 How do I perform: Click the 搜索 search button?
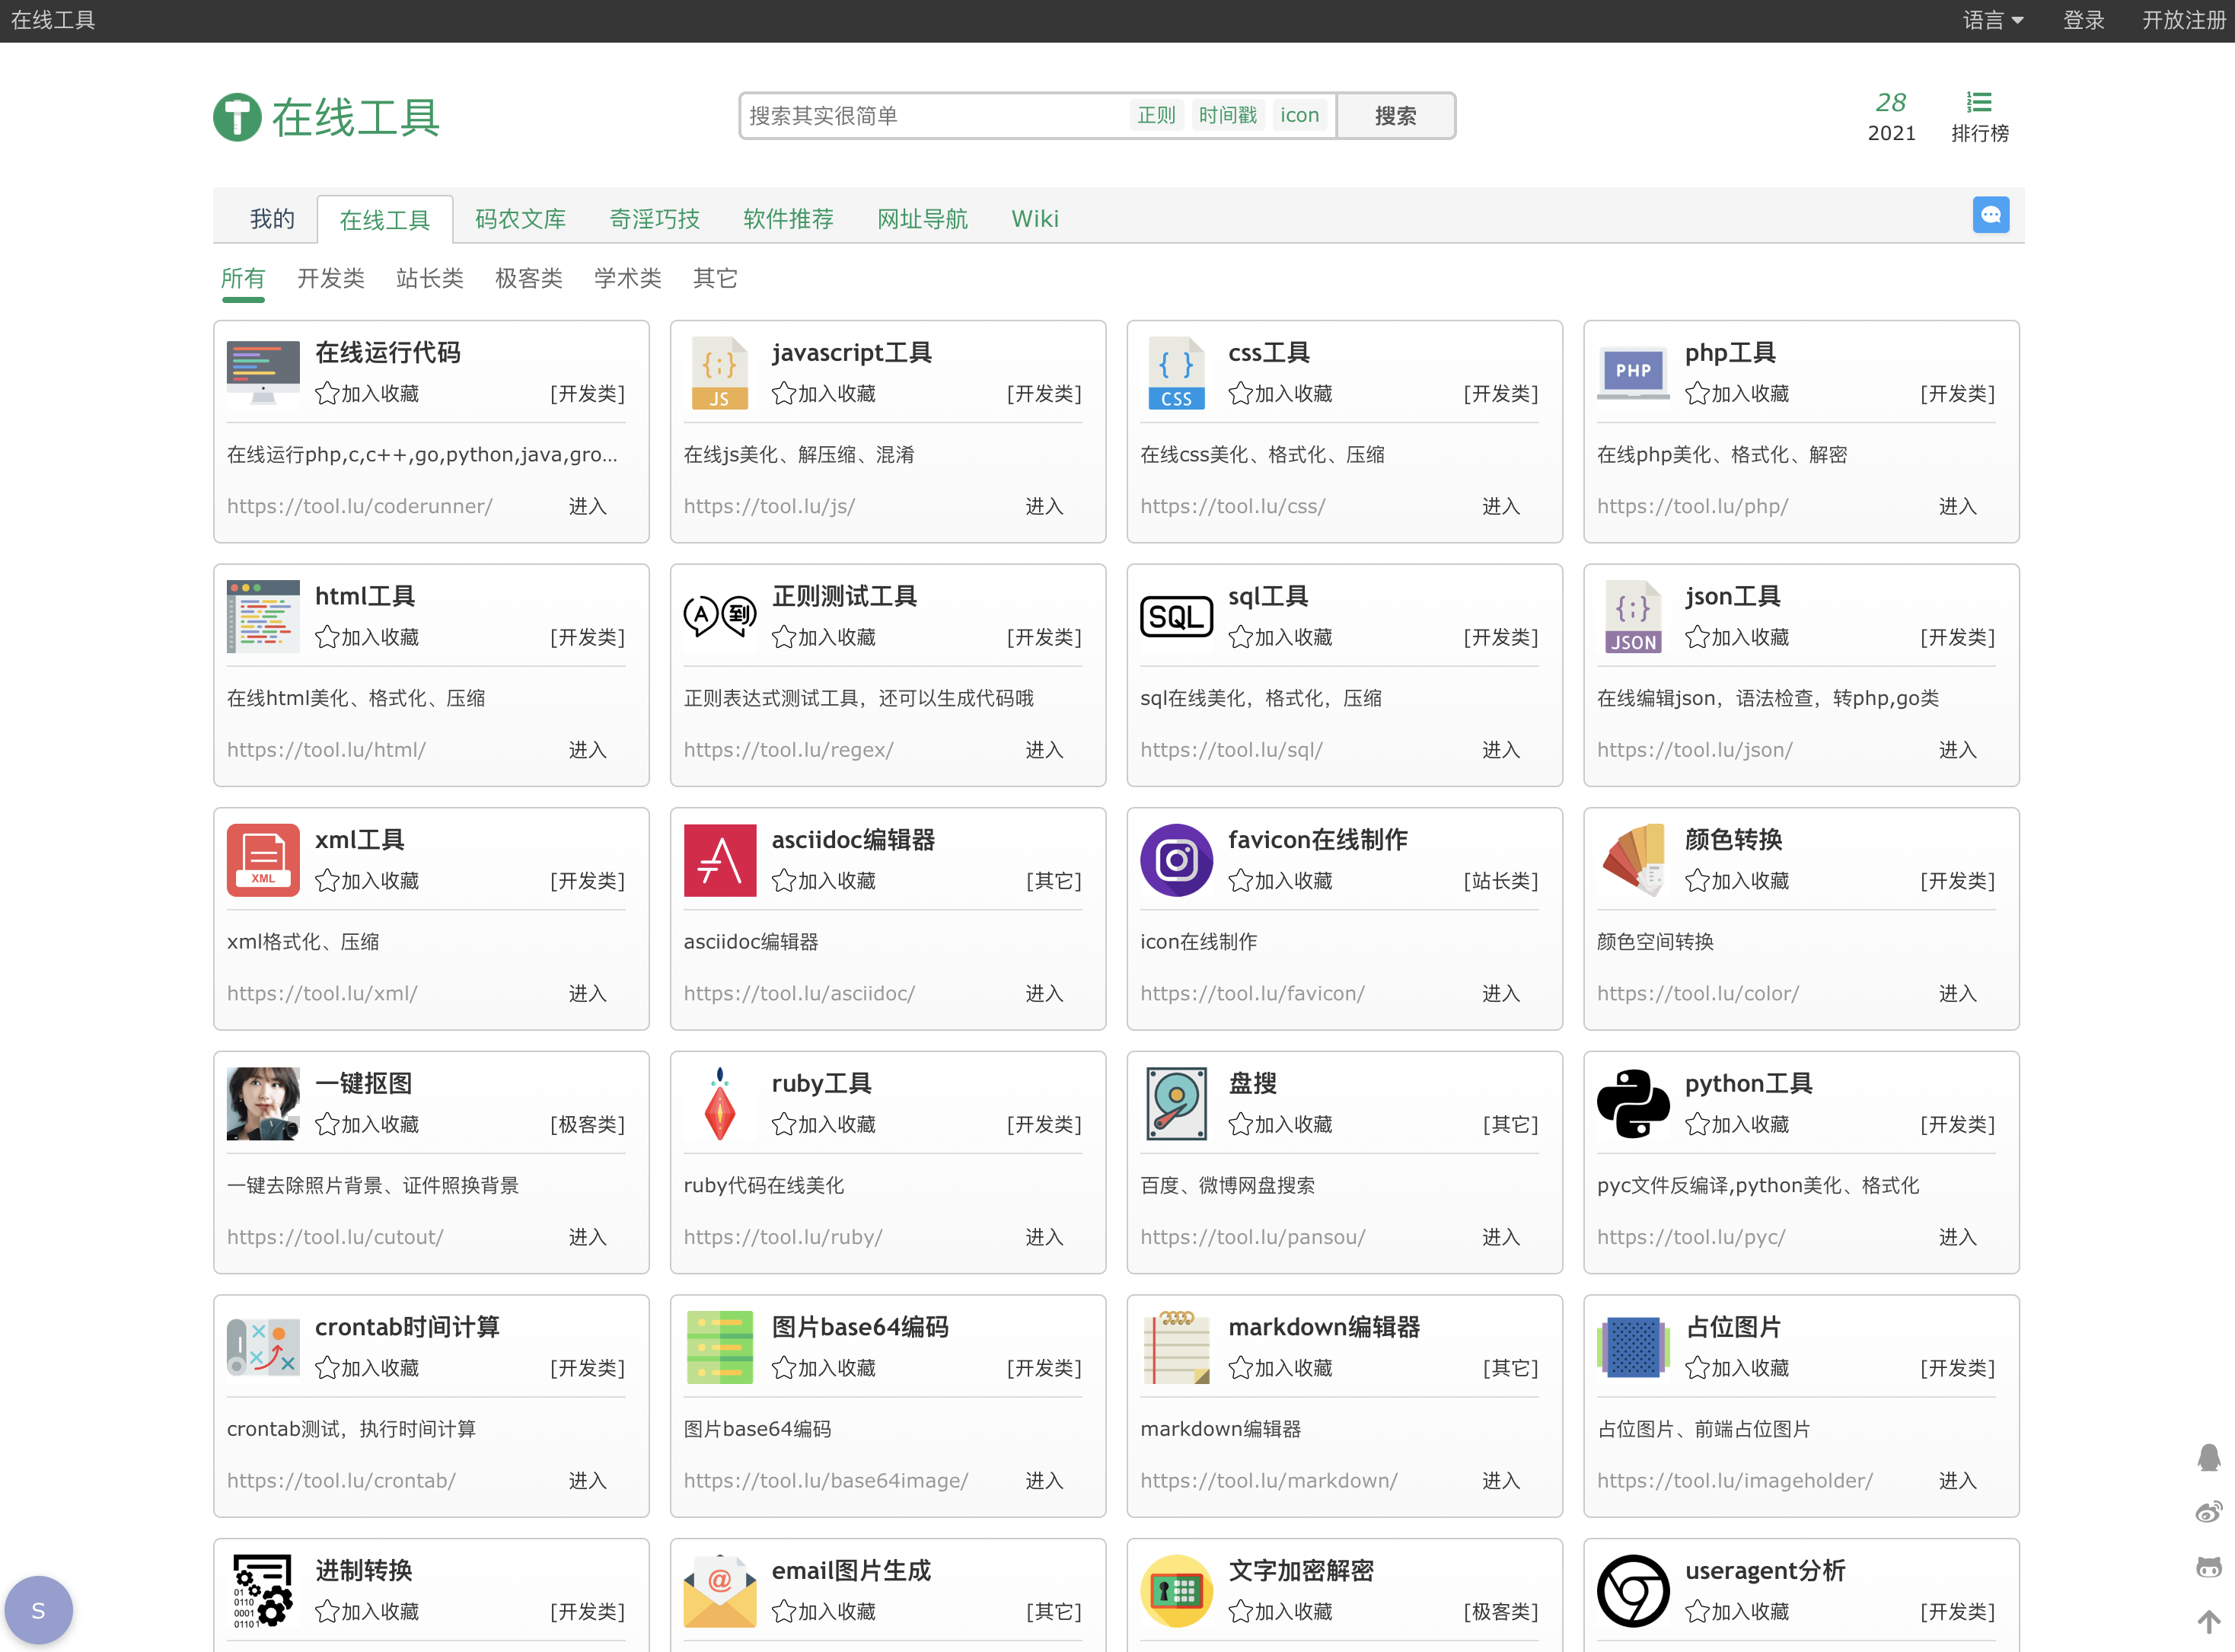(1395, 116)
